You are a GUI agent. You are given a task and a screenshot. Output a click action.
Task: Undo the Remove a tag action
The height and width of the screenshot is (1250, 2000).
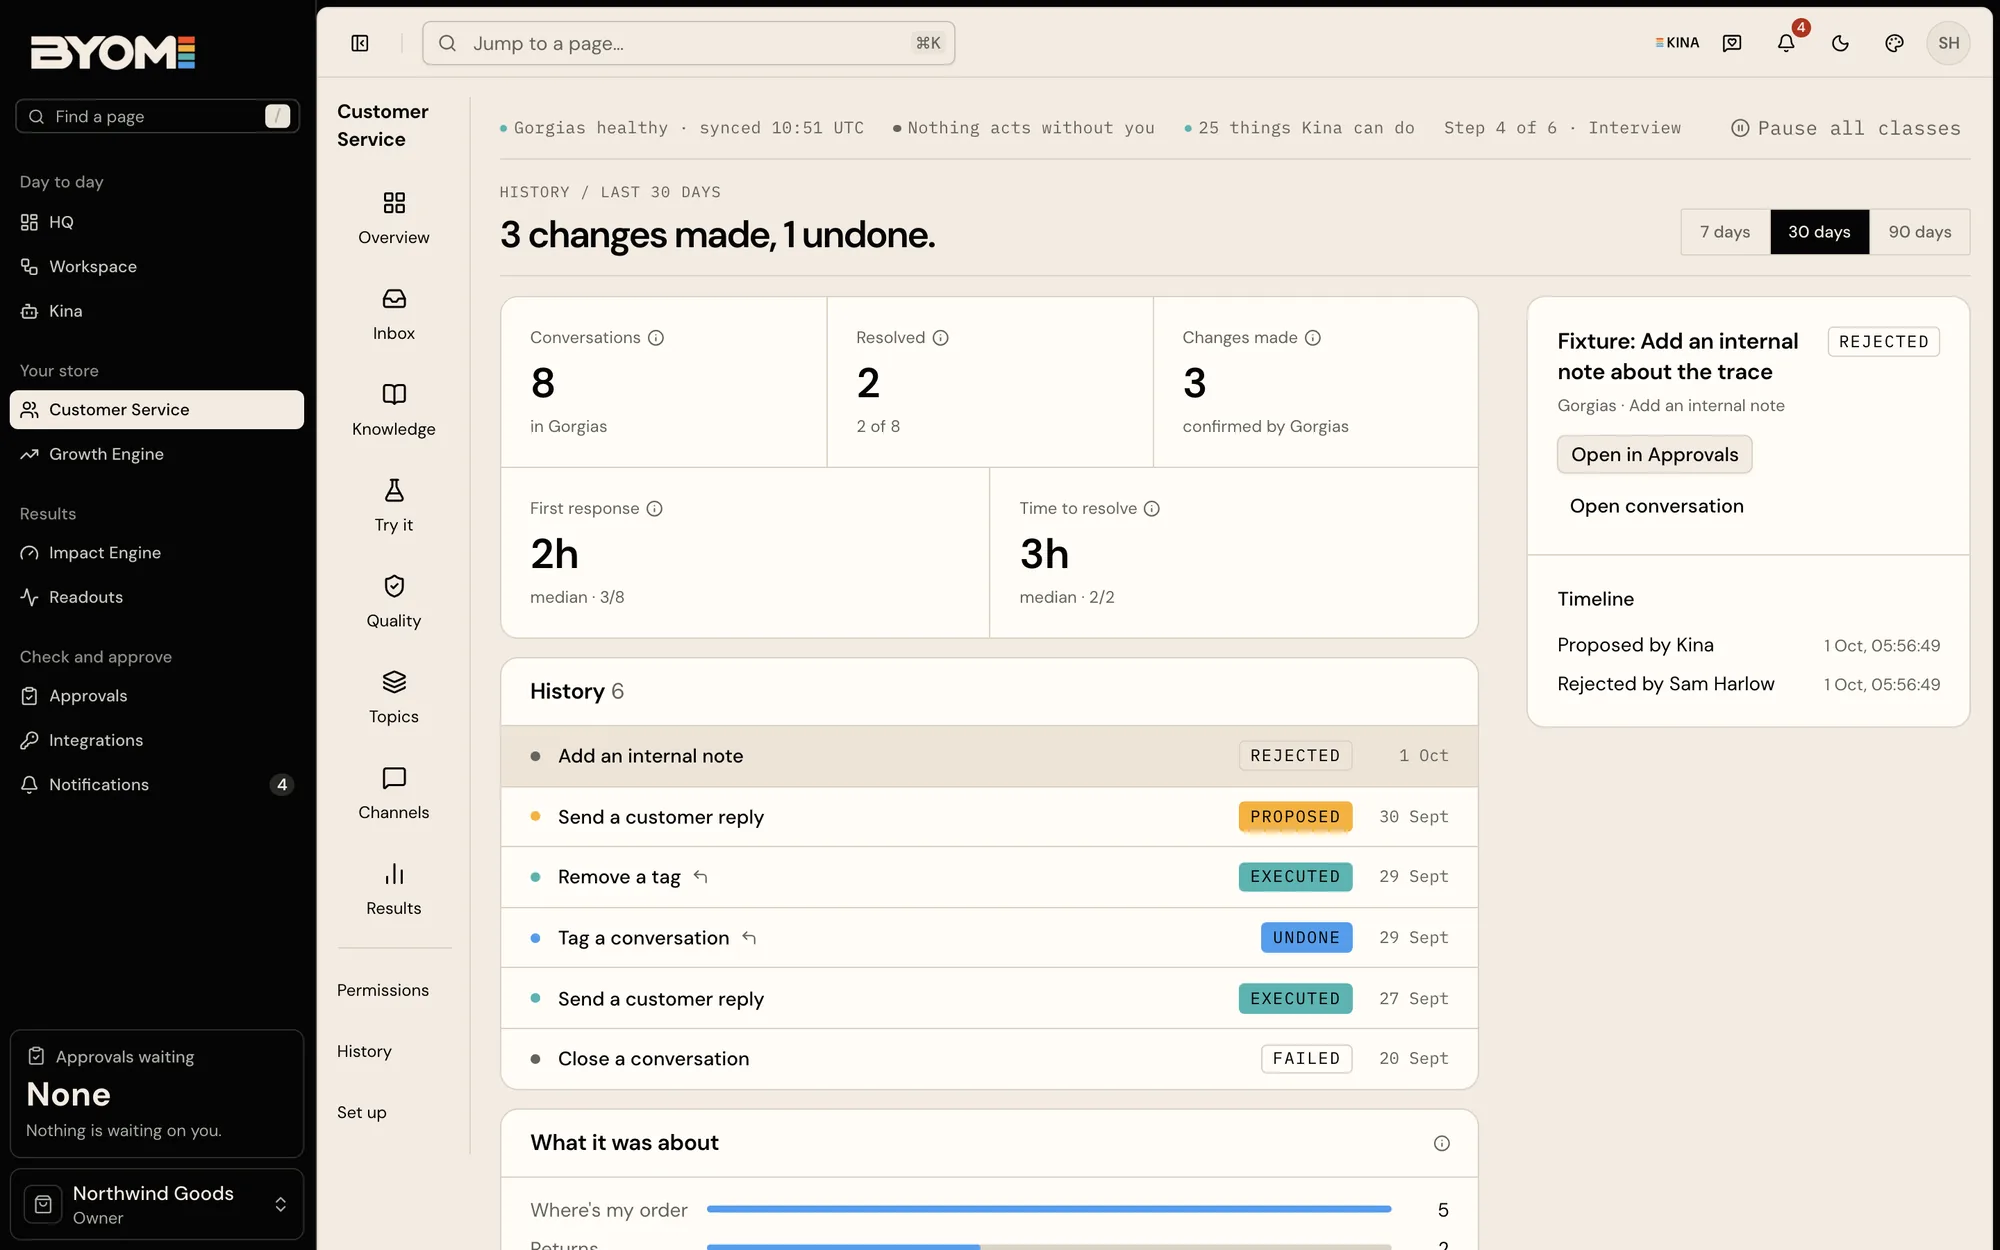pos(700,877)
